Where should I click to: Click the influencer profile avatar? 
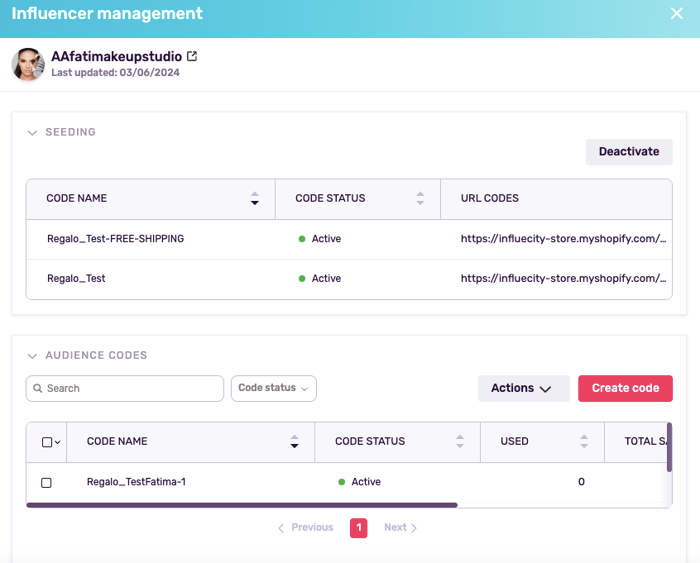click(28, 64)
